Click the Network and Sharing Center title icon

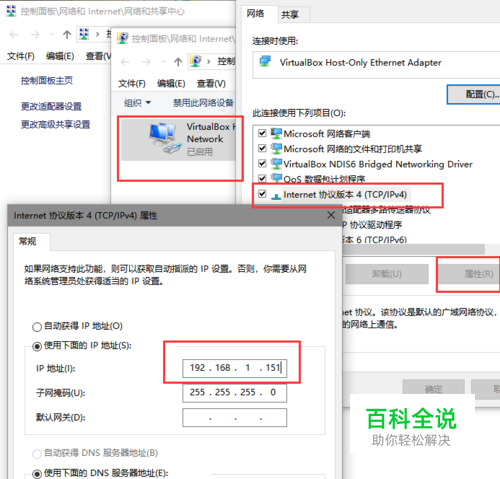coord(11,11)
